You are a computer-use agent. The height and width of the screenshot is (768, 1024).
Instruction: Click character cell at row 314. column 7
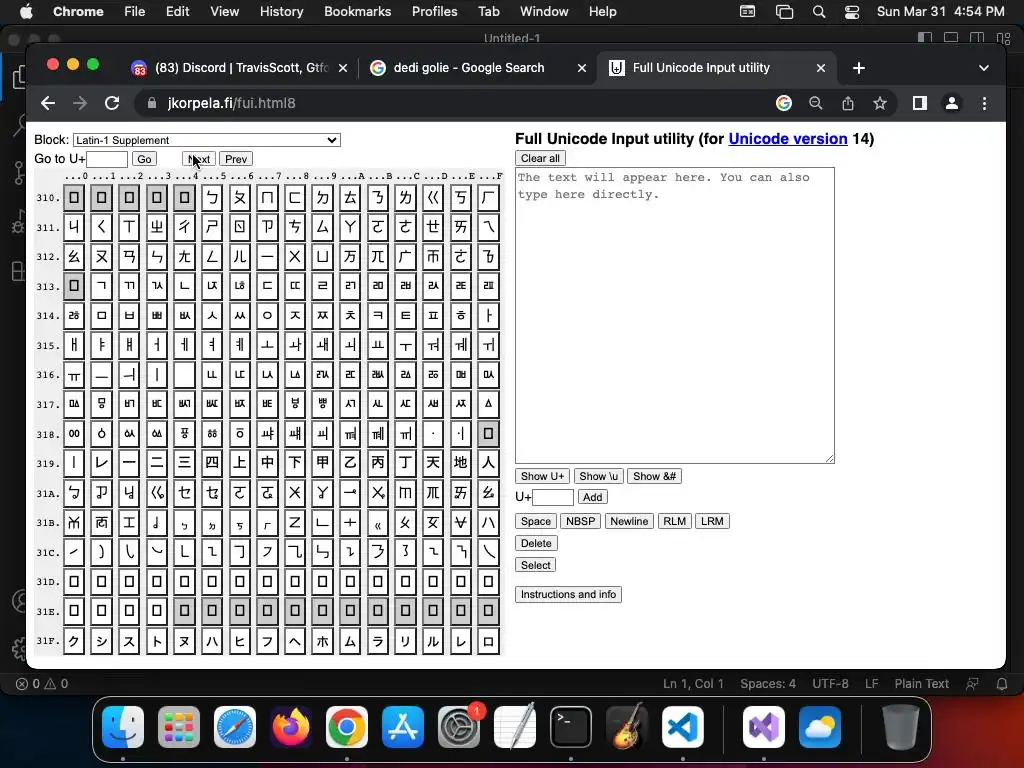267,315
